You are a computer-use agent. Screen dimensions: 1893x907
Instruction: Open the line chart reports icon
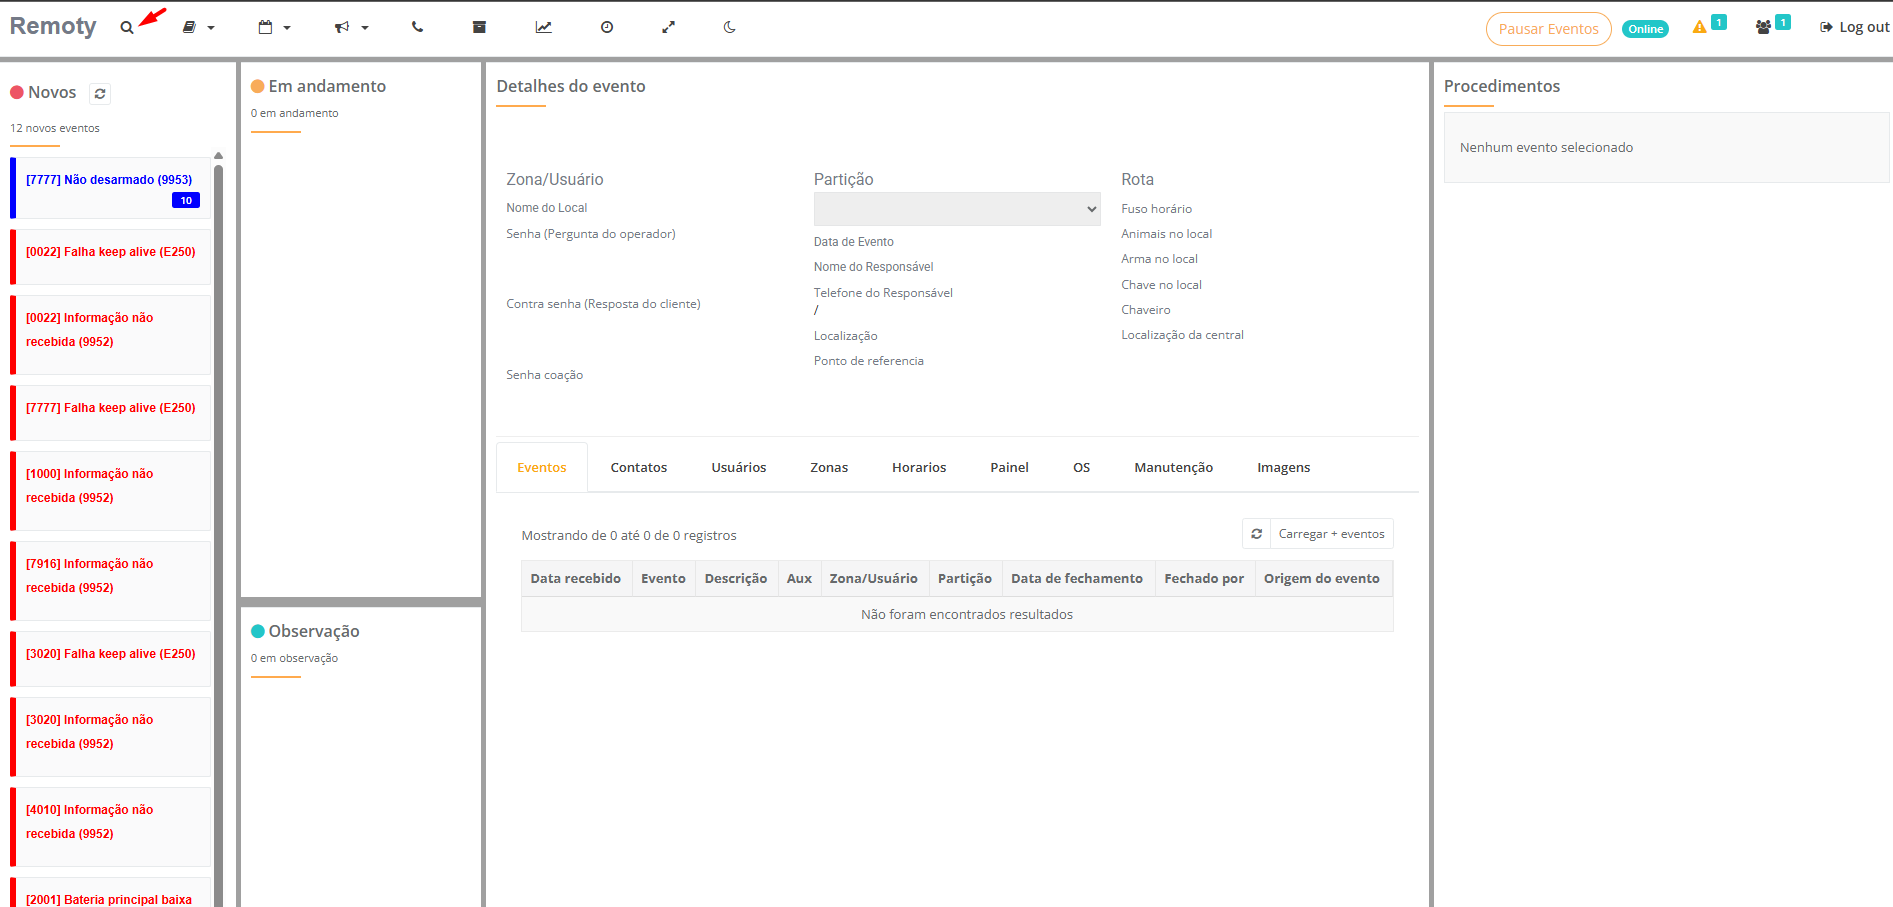click(x=543, y=27)
